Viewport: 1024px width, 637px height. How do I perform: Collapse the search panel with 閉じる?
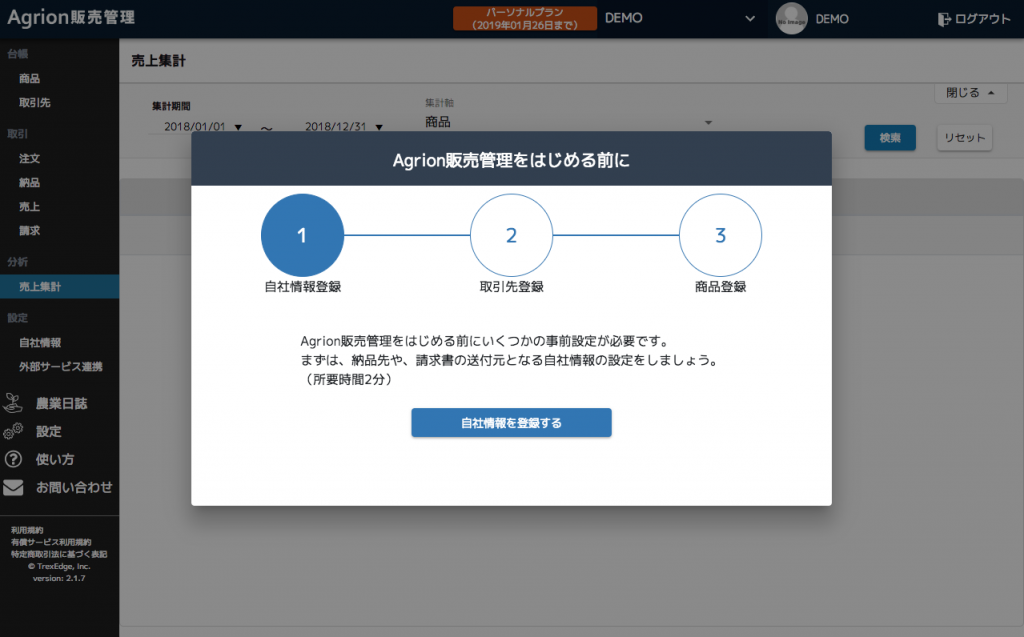pos(970,93)
